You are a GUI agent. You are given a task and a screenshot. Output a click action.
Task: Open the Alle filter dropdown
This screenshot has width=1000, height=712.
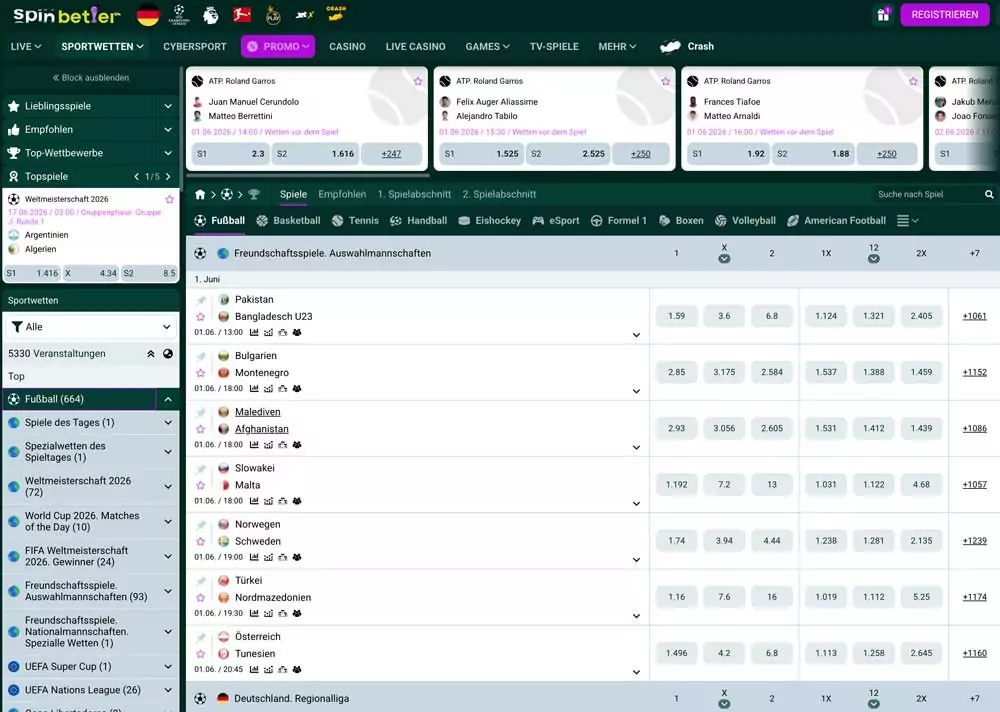point(91,327)
